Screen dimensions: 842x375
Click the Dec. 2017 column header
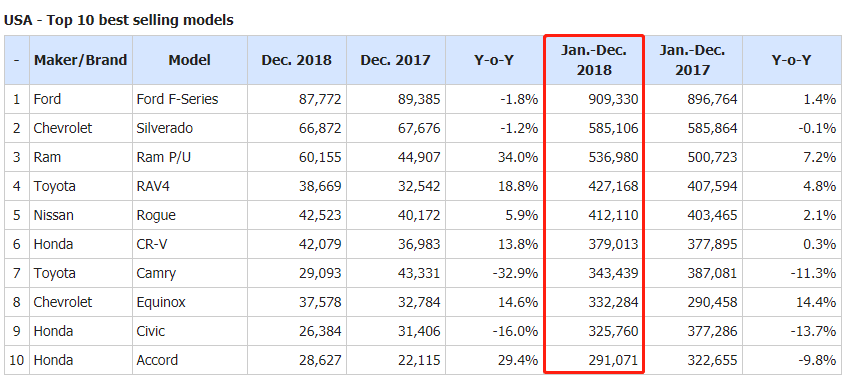[396, 60]
